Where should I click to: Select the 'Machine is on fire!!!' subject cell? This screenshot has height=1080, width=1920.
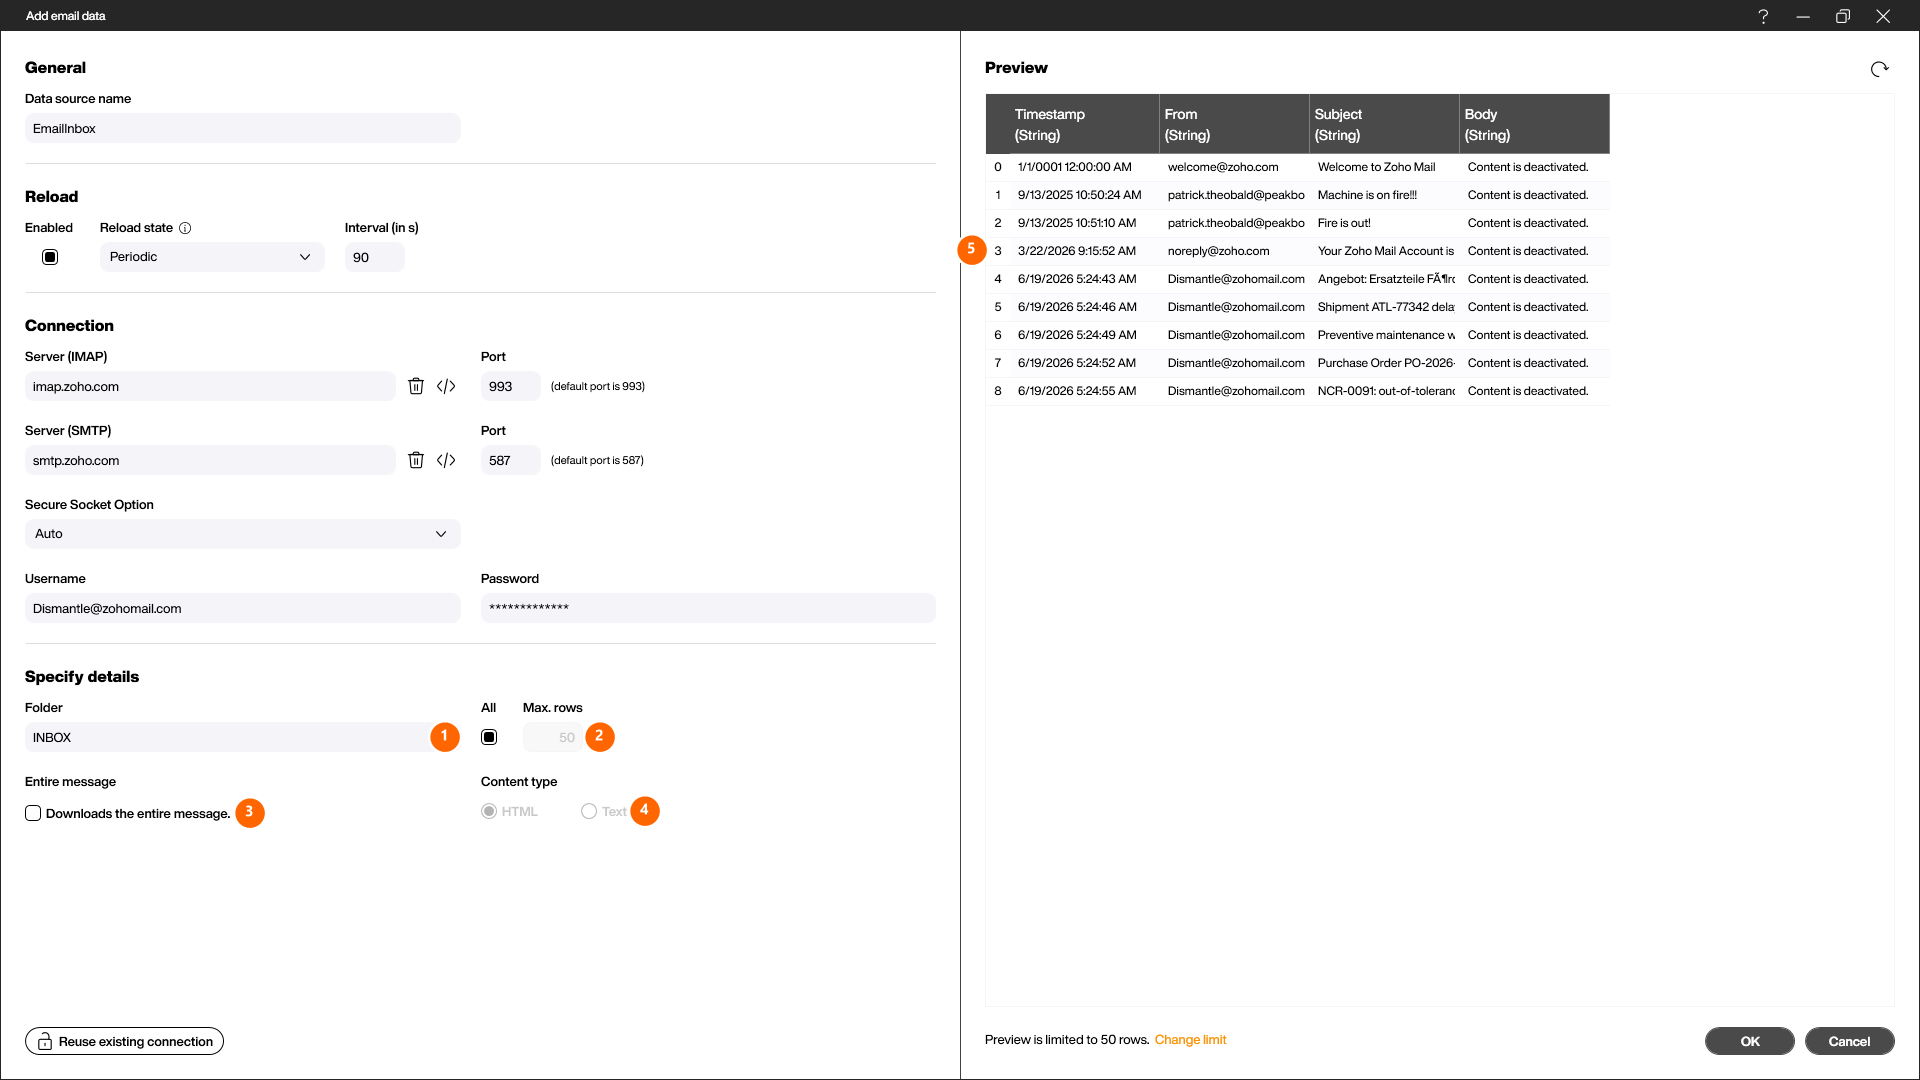pos(1384,195)
